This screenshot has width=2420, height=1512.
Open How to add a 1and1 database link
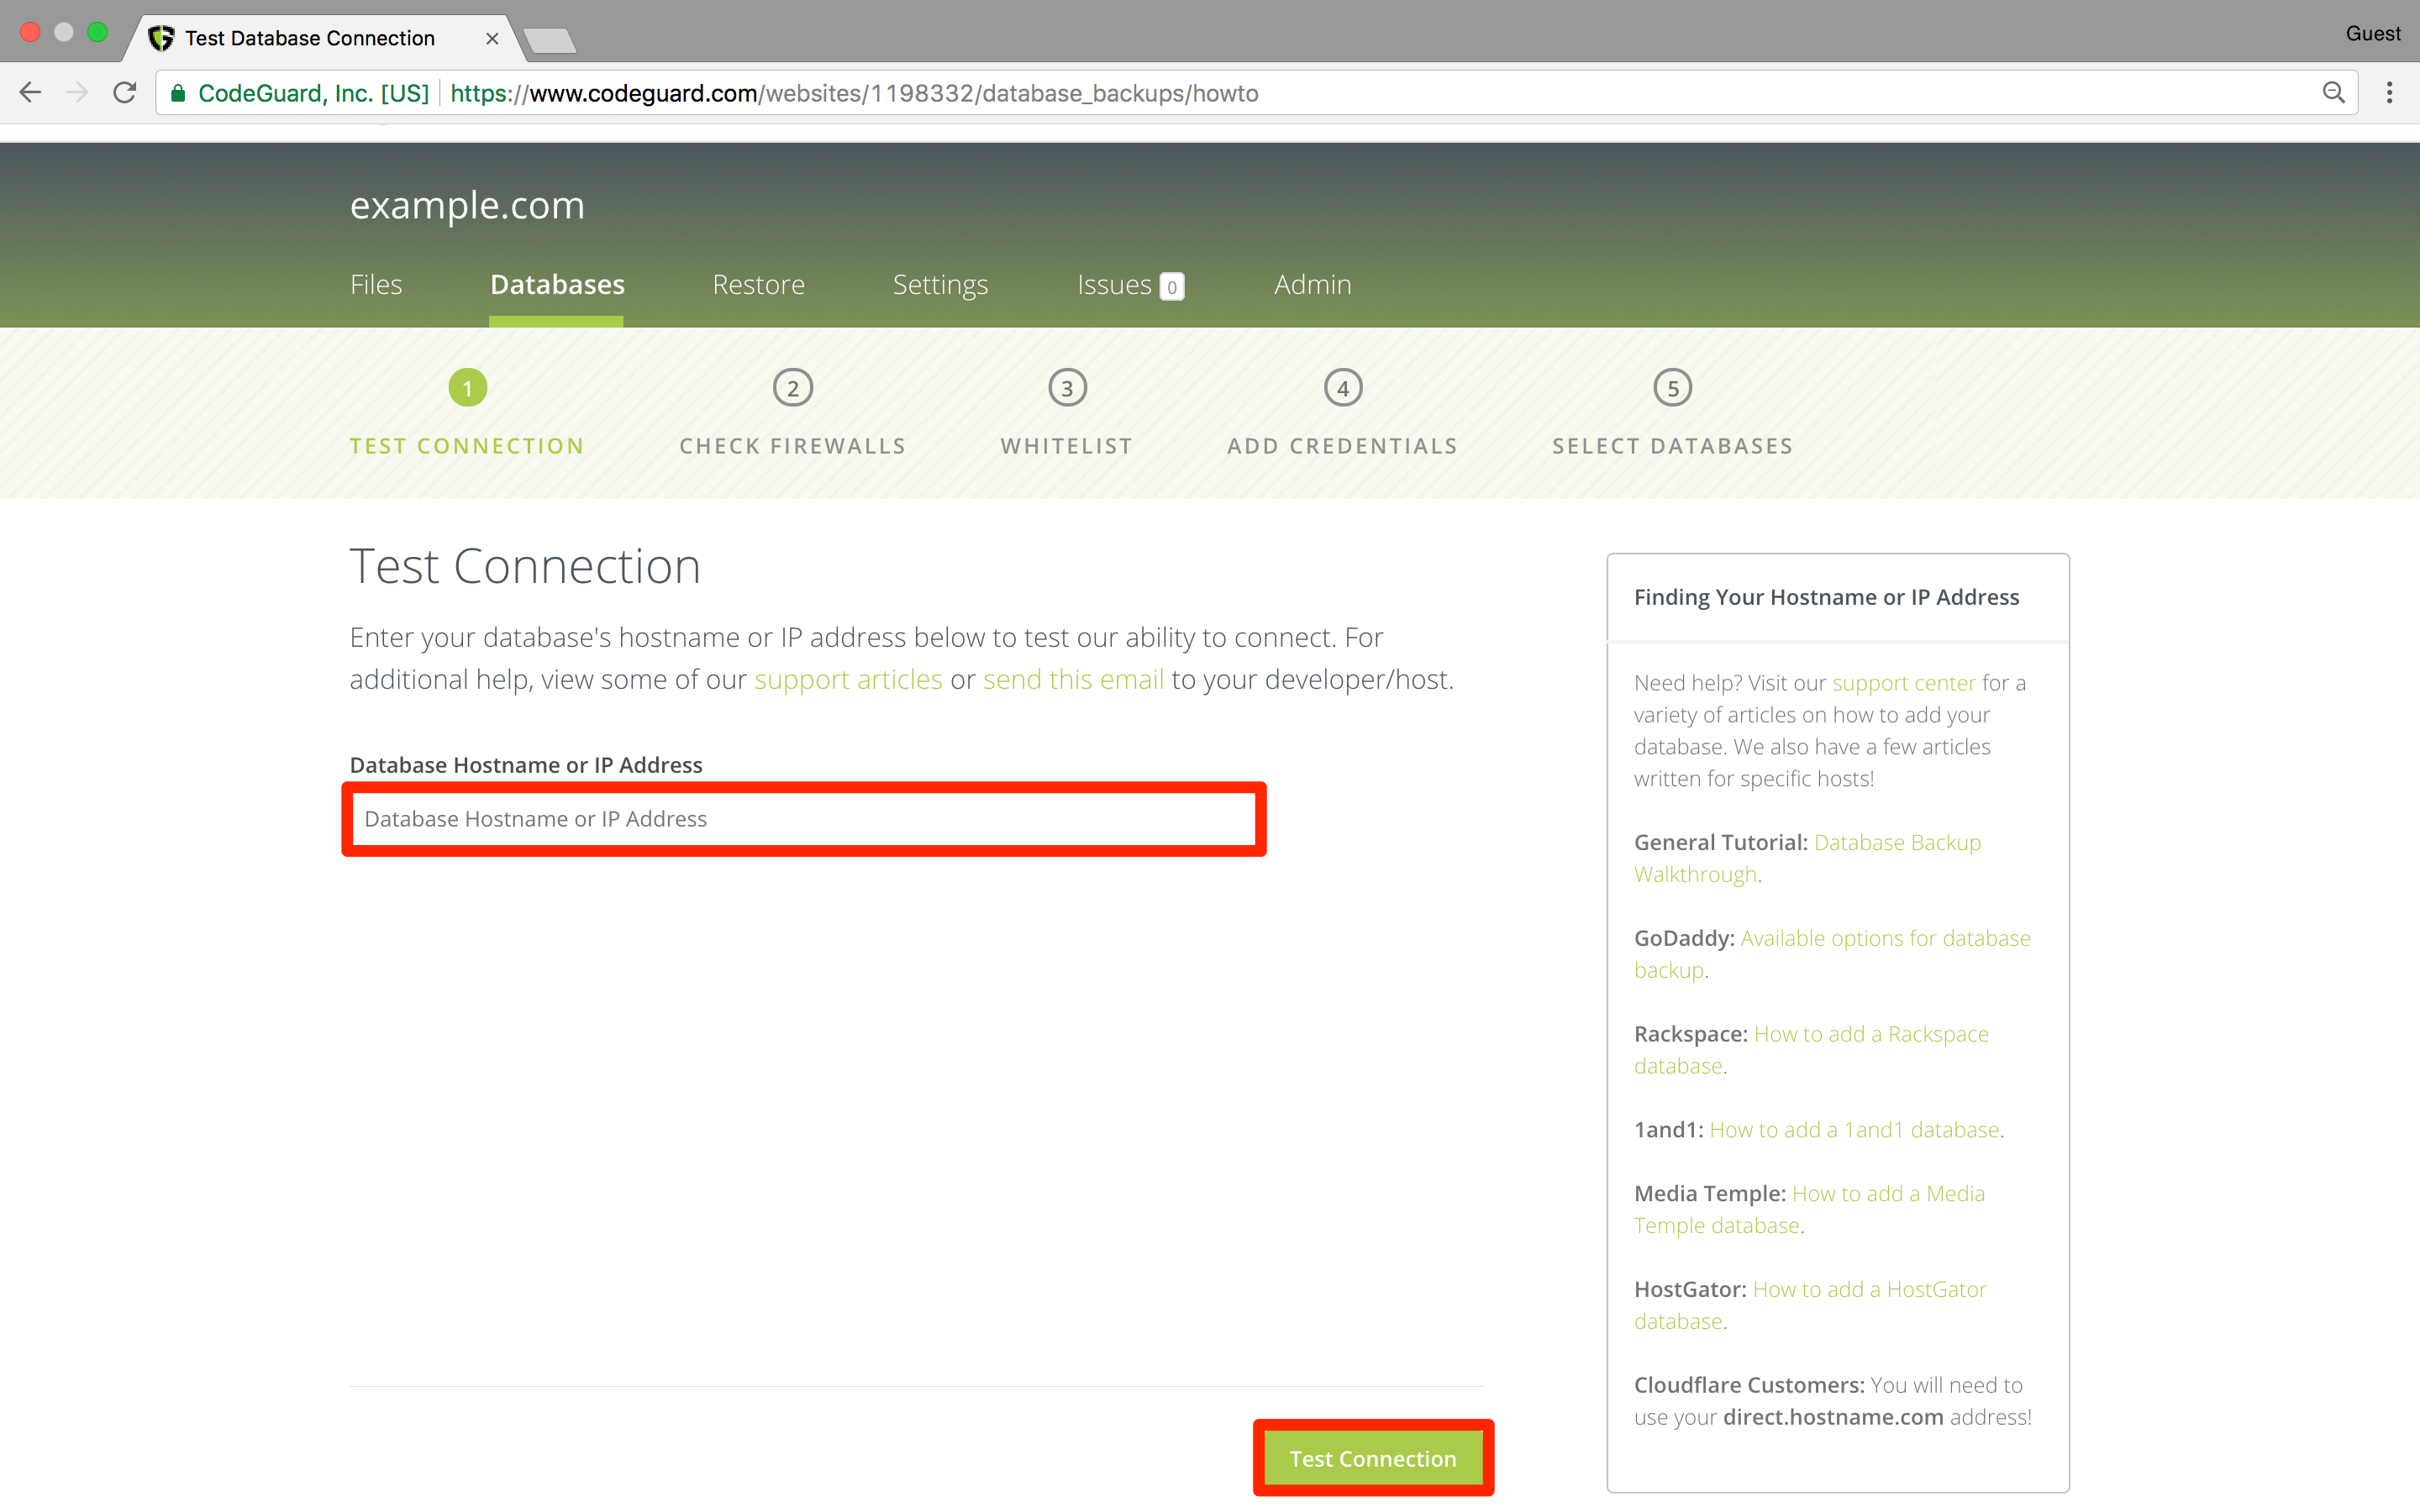coord(1854,1130)
